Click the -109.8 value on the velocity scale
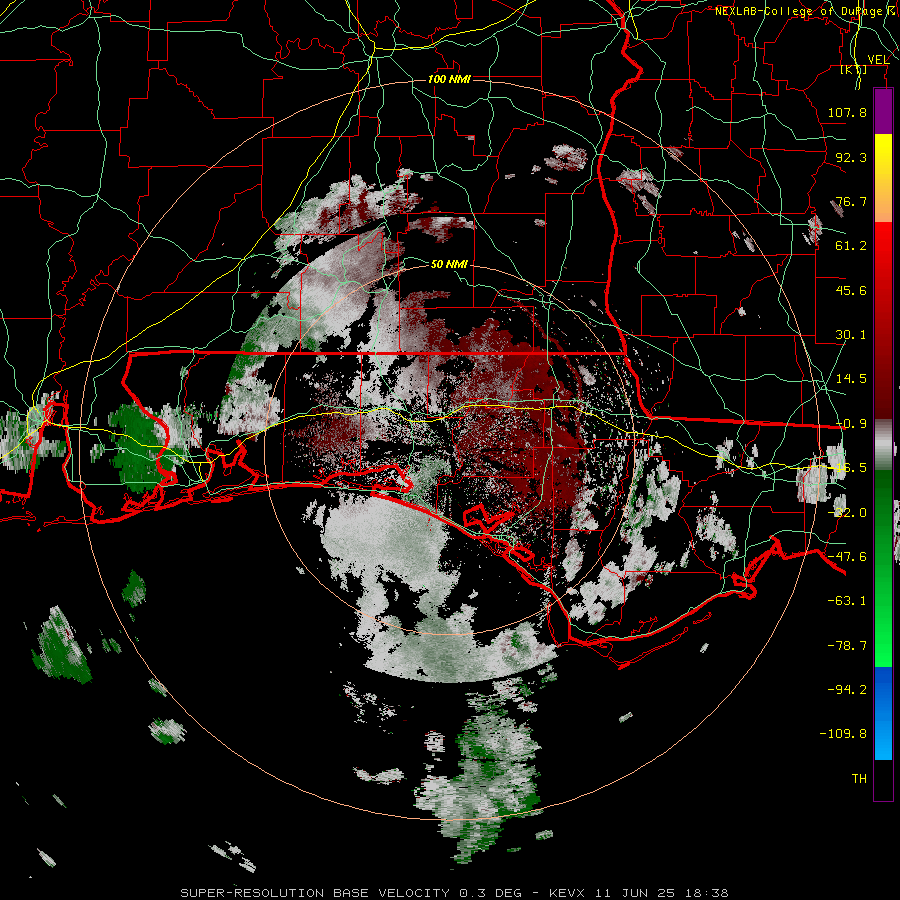Image resolution: width=900 pixels, height=900 pixels. click(x=843, y=734)
